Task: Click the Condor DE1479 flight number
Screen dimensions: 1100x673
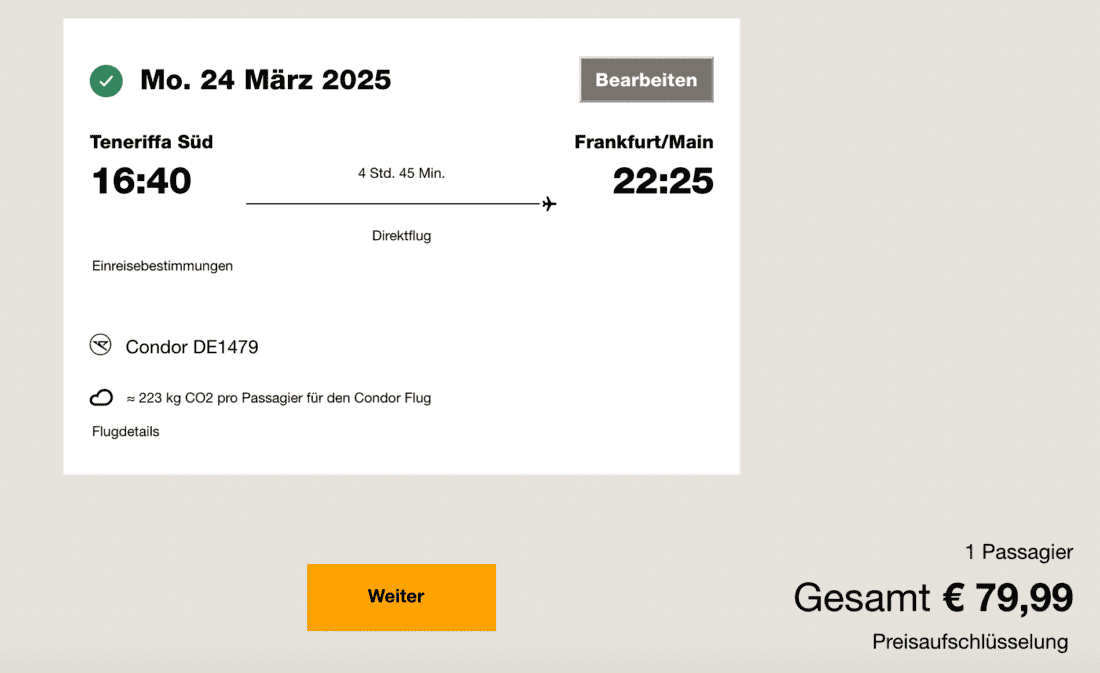Action: pos(192,347)
